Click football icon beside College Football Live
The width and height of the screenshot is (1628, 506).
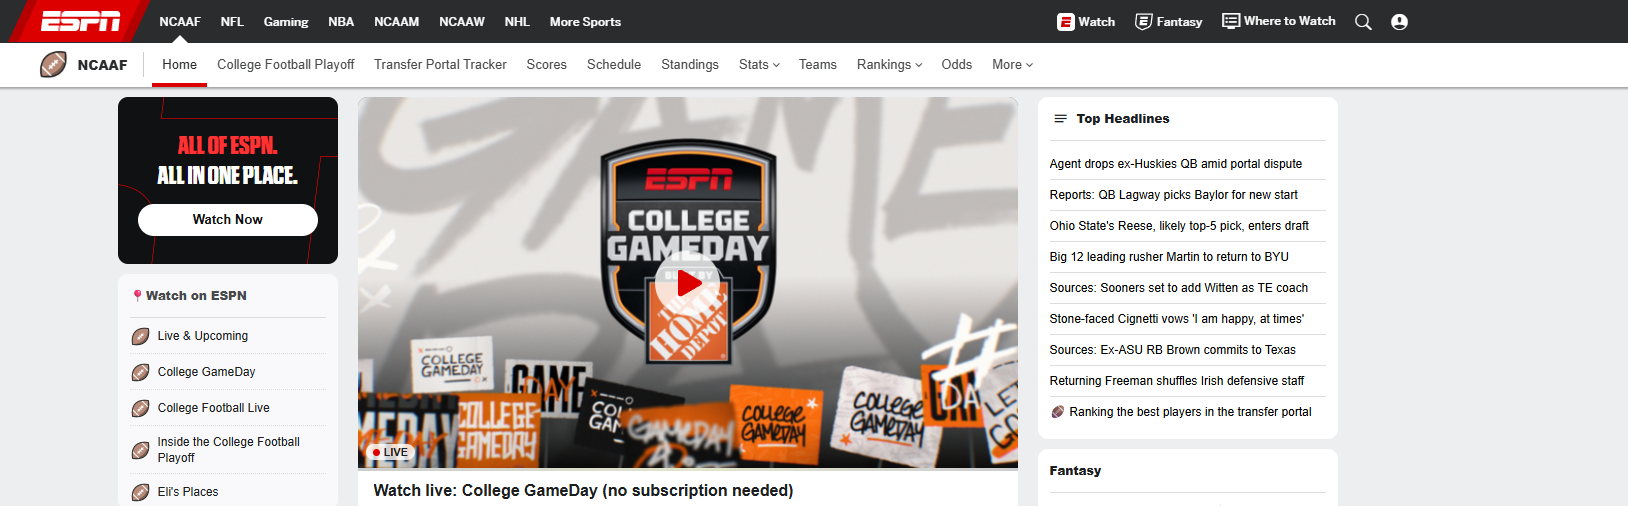click(x=141, y=408)
